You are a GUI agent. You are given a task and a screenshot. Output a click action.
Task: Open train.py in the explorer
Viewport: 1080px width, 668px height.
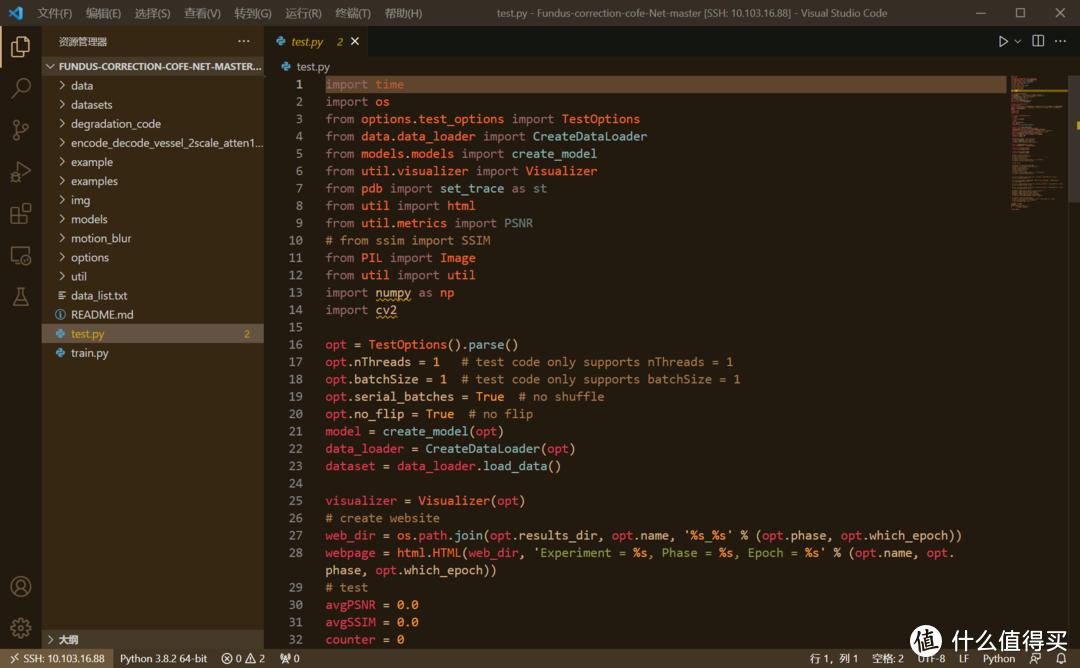point(89,353)
